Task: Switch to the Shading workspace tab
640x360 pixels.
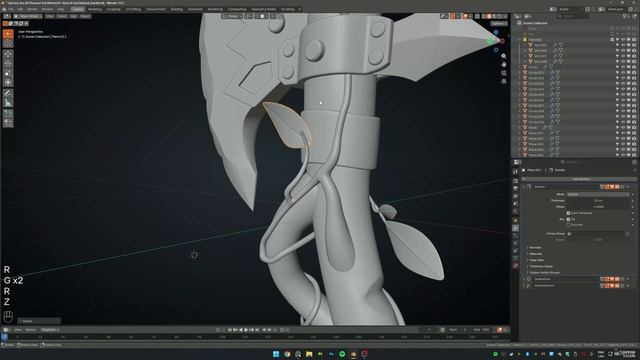Action: tap(177, 9)
